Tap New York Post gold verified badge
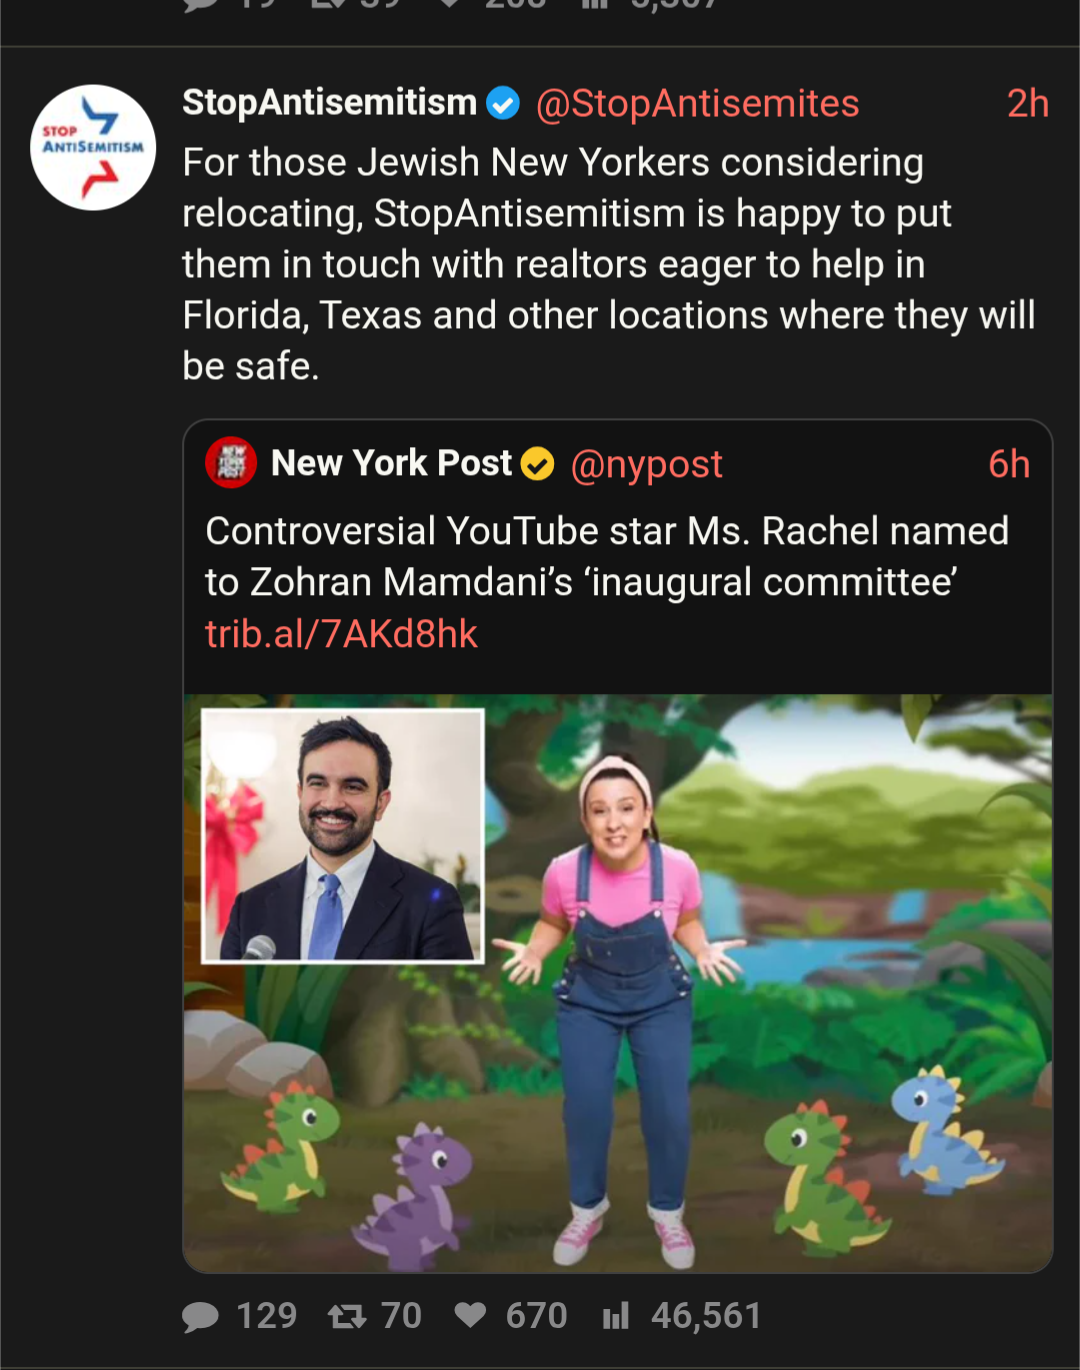This screenshot has width=1080, height=1370. click(538, 464)
